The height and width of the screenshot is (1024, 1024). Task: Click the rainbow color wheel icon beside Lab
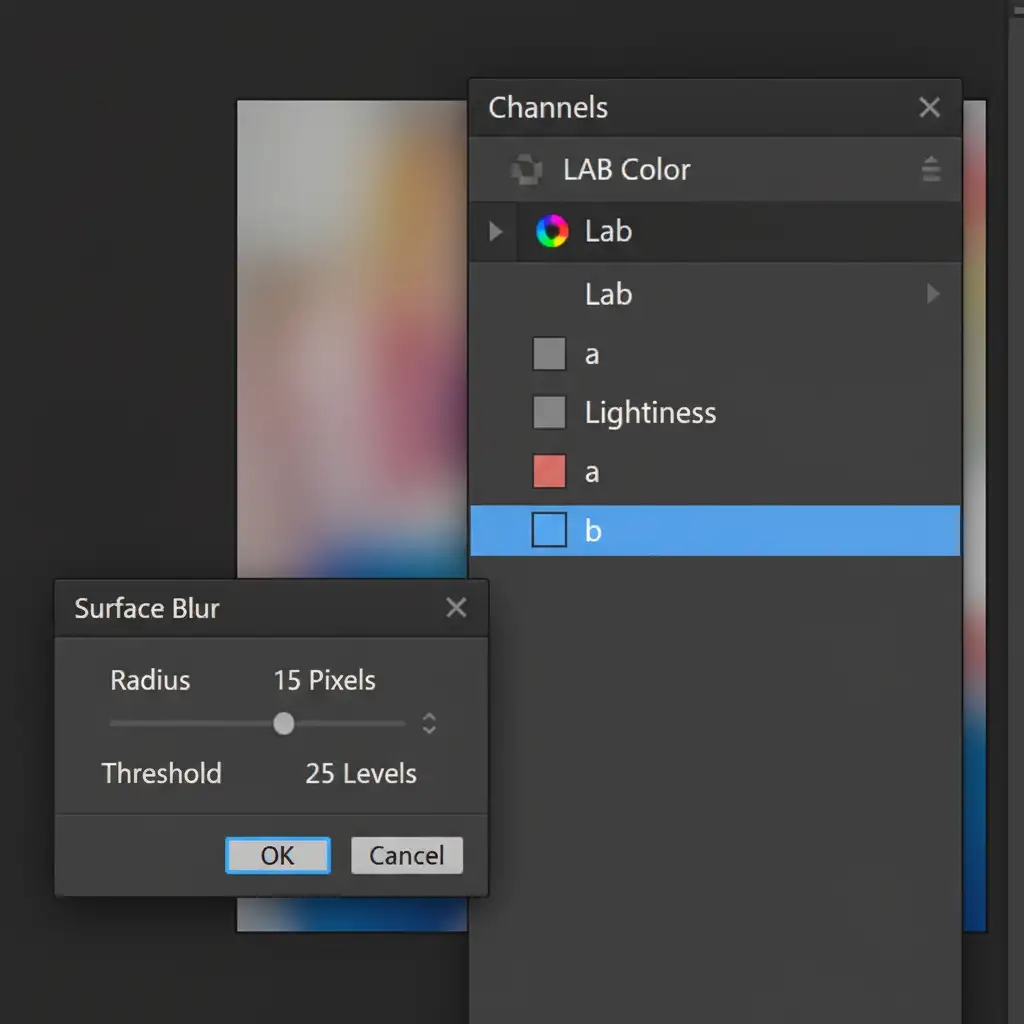pos(551,232)
